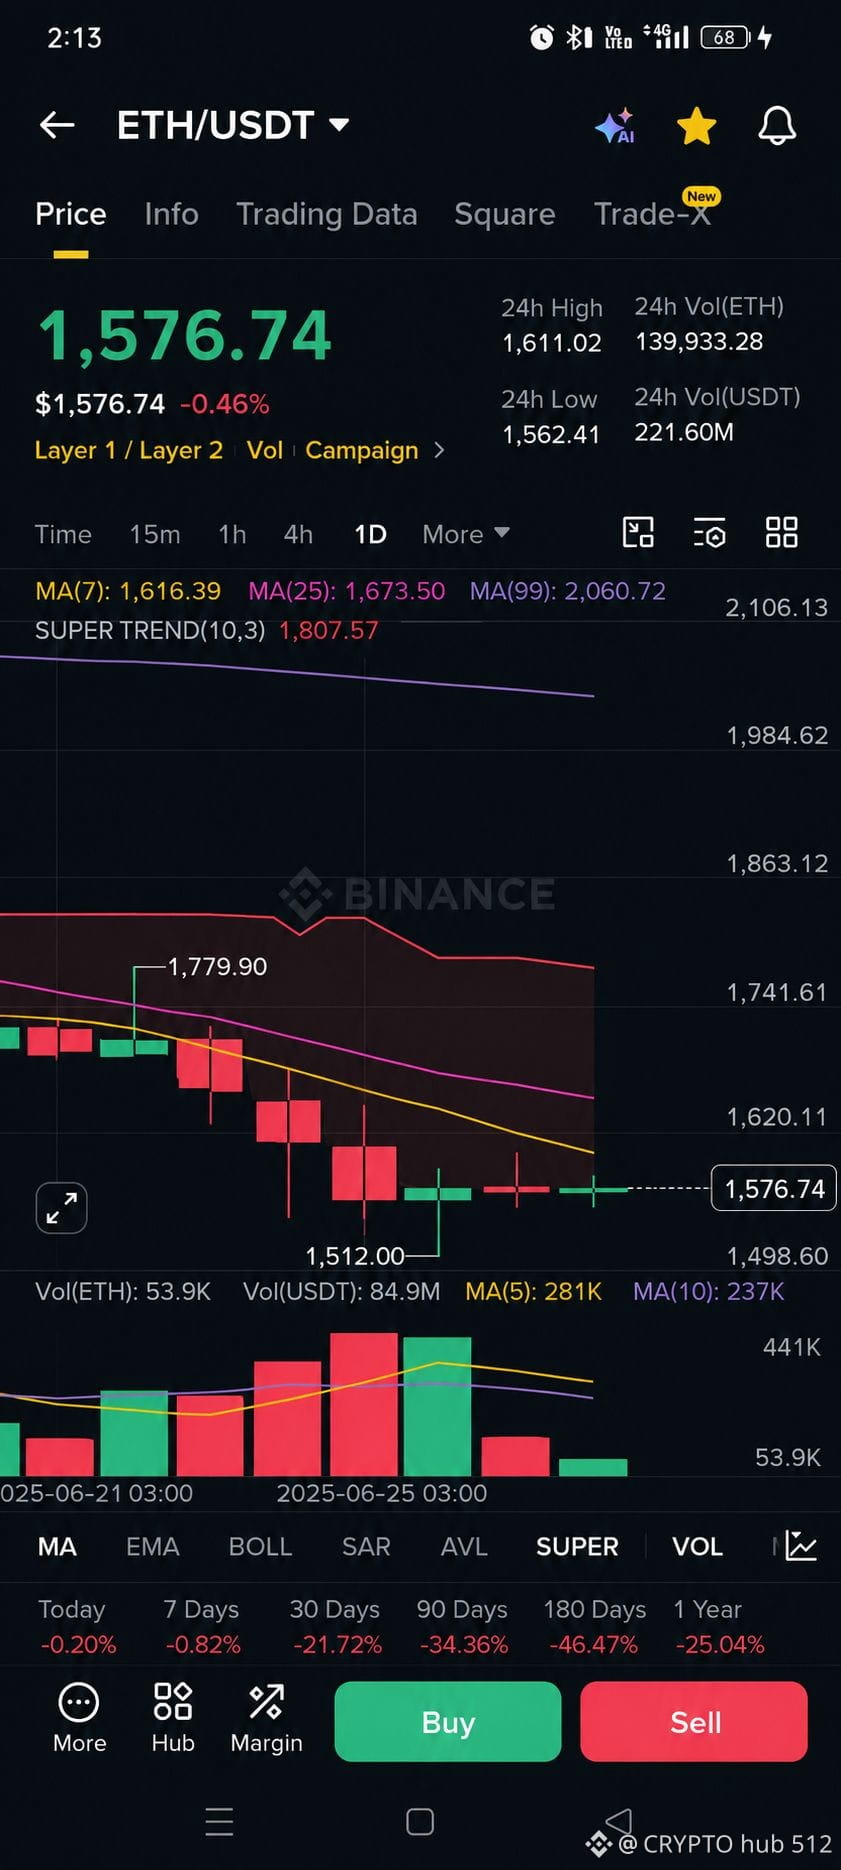The width and height of the screenshot is (841, 1870).
Task: Open Margin trading icon
Action: pyautogui.click(x=266, y=1718)
